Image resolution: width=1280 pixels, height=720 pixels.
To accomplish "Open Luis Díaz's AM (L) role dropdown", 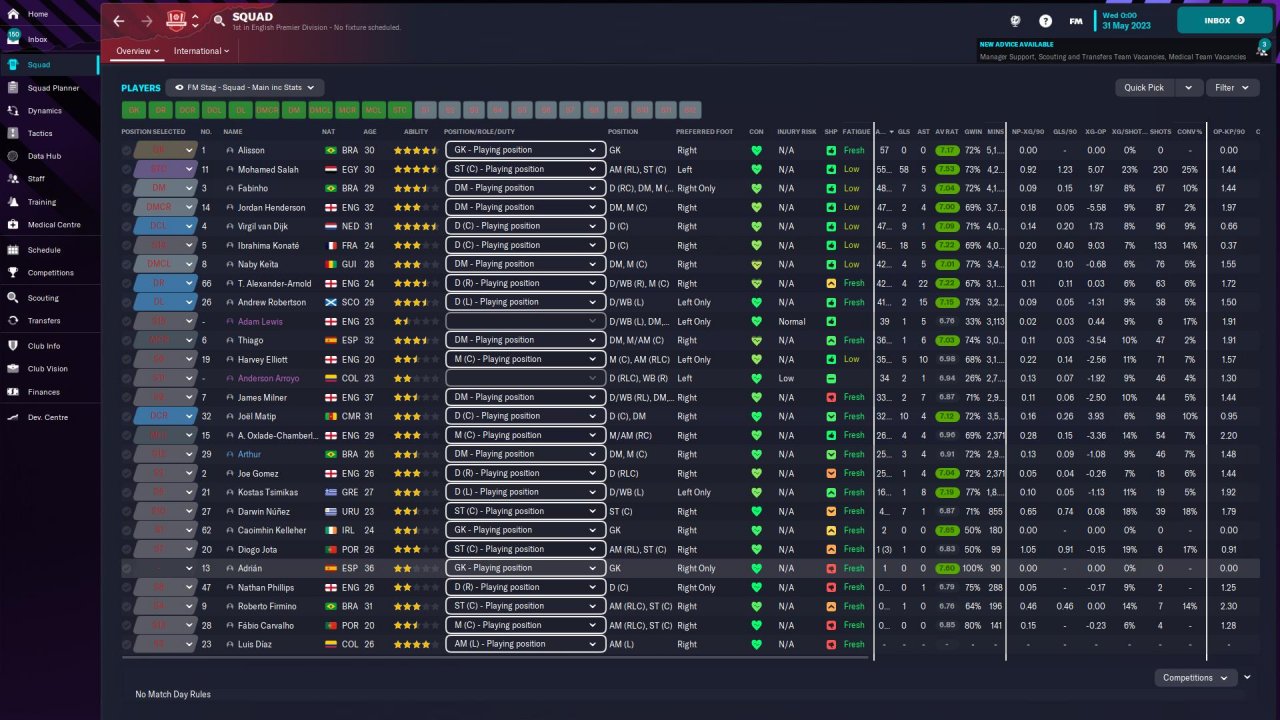I will coord(525,644).
